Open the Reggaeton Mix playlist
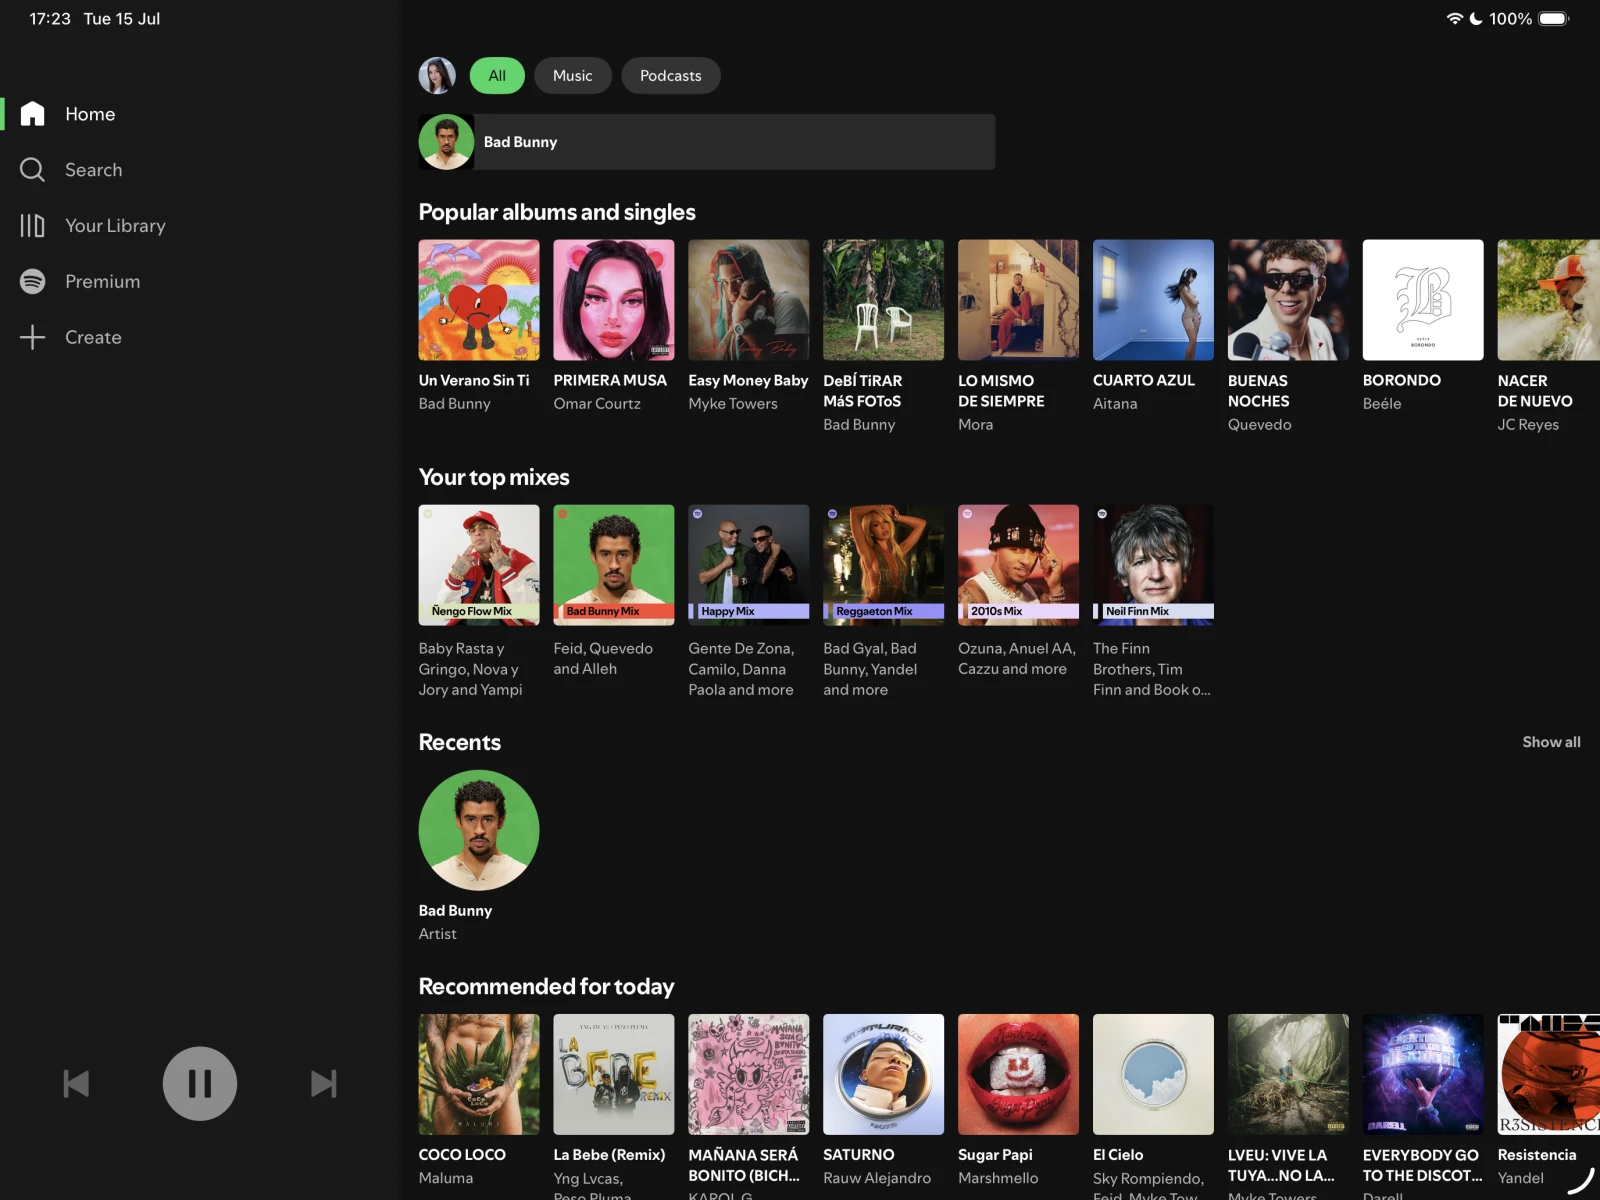This screenshot has width=1600, height=1200. (x=883, y=565)
